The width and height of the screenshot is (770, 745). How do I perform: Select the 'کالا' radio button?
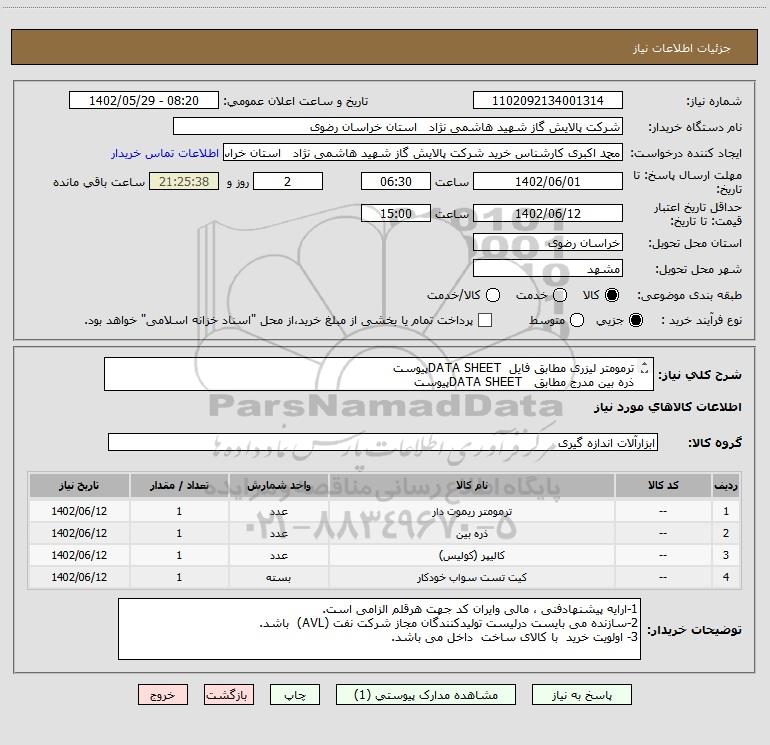point(612,296)
